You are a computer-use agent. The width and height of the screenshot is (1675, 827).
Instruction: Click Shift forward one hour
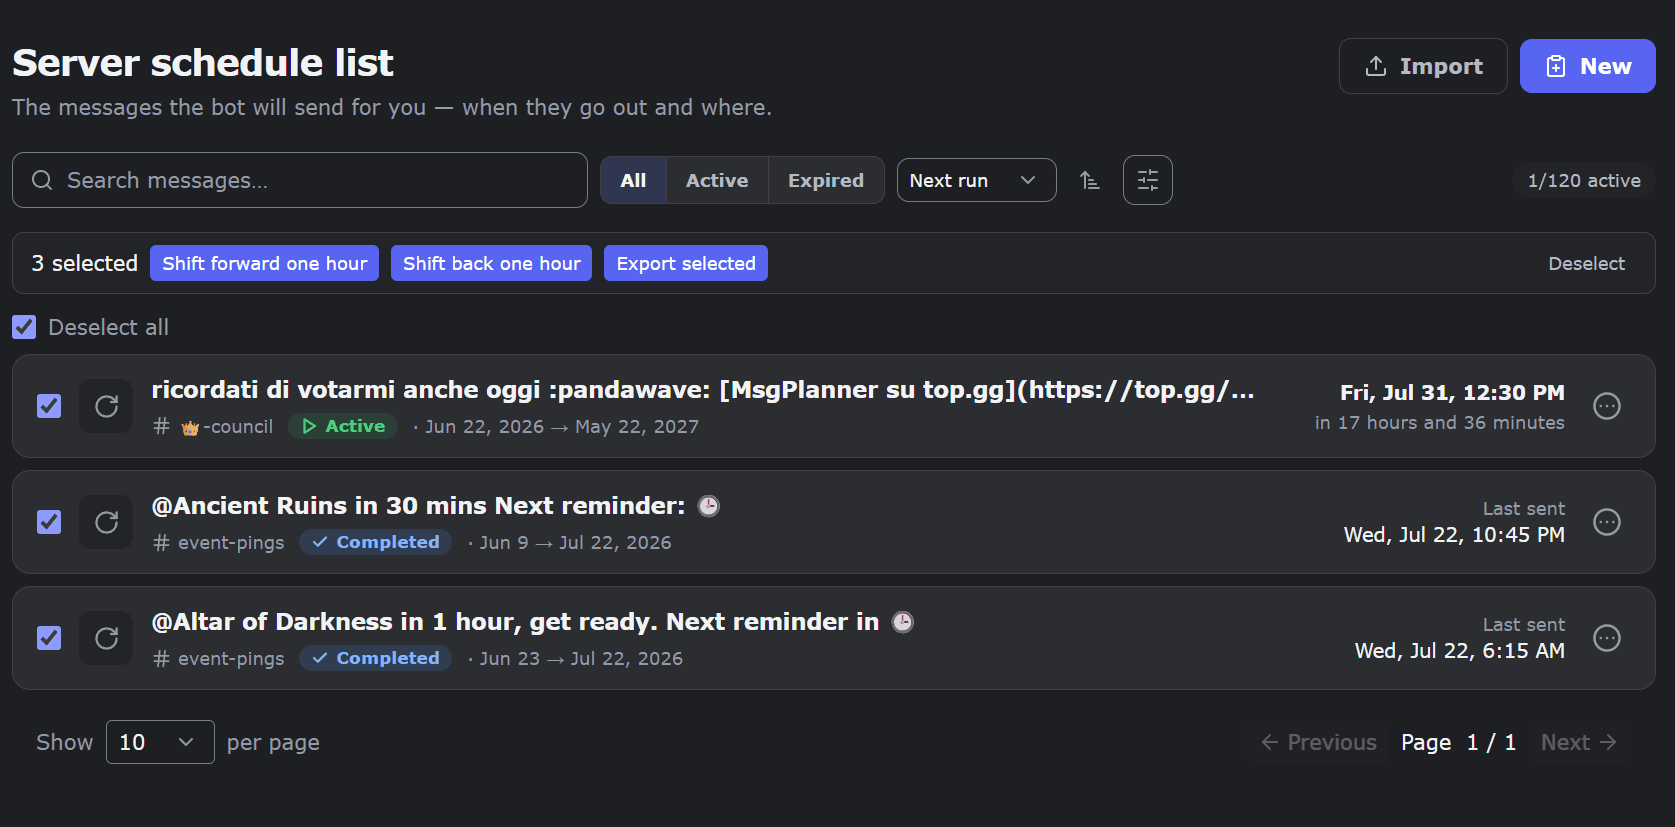coord(264,263)
